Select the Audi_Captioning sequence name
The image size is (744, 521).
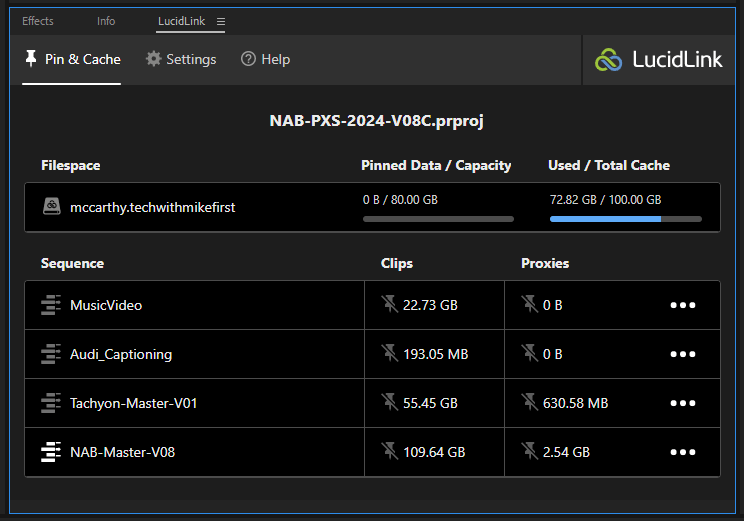(121, 354)
